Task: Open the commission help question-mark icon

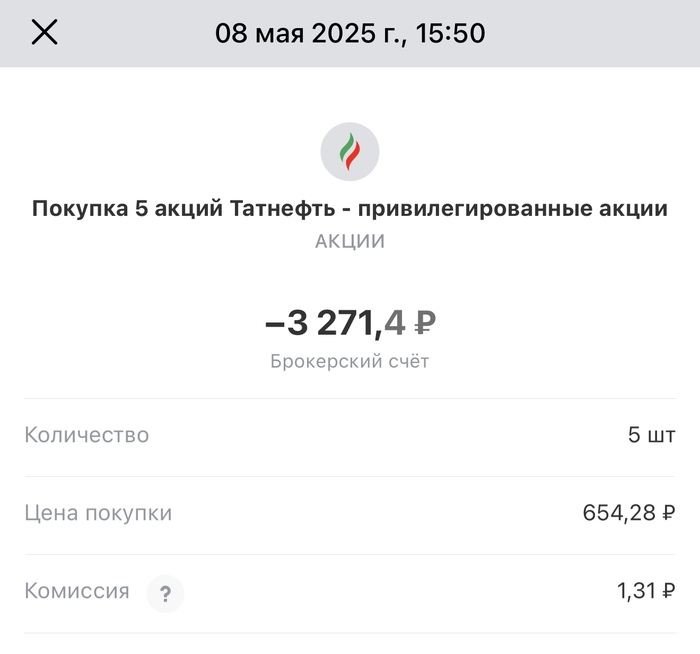Action: tap(166, 593)
